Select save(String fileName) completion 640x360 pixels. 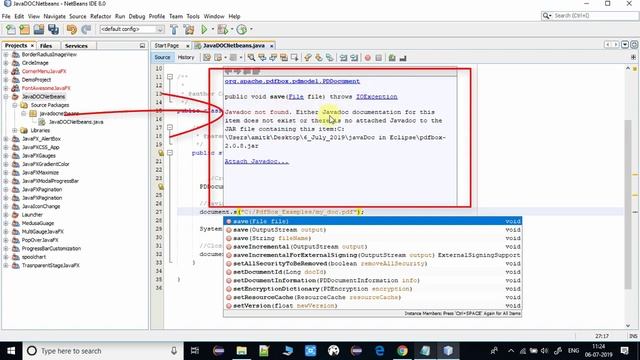373,238
